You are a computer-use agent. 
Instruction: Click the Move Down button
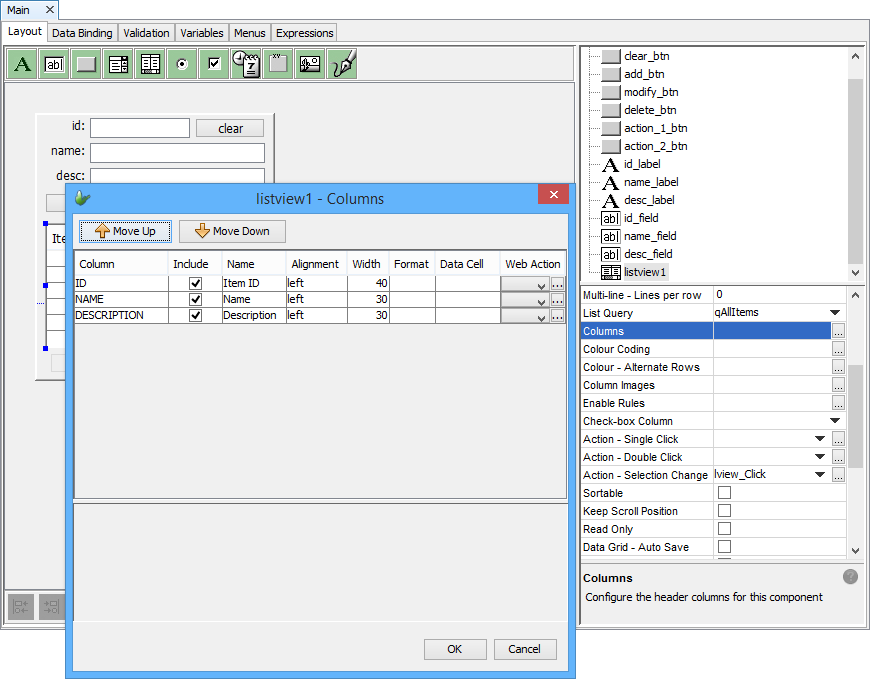click(x=232, y=231)
